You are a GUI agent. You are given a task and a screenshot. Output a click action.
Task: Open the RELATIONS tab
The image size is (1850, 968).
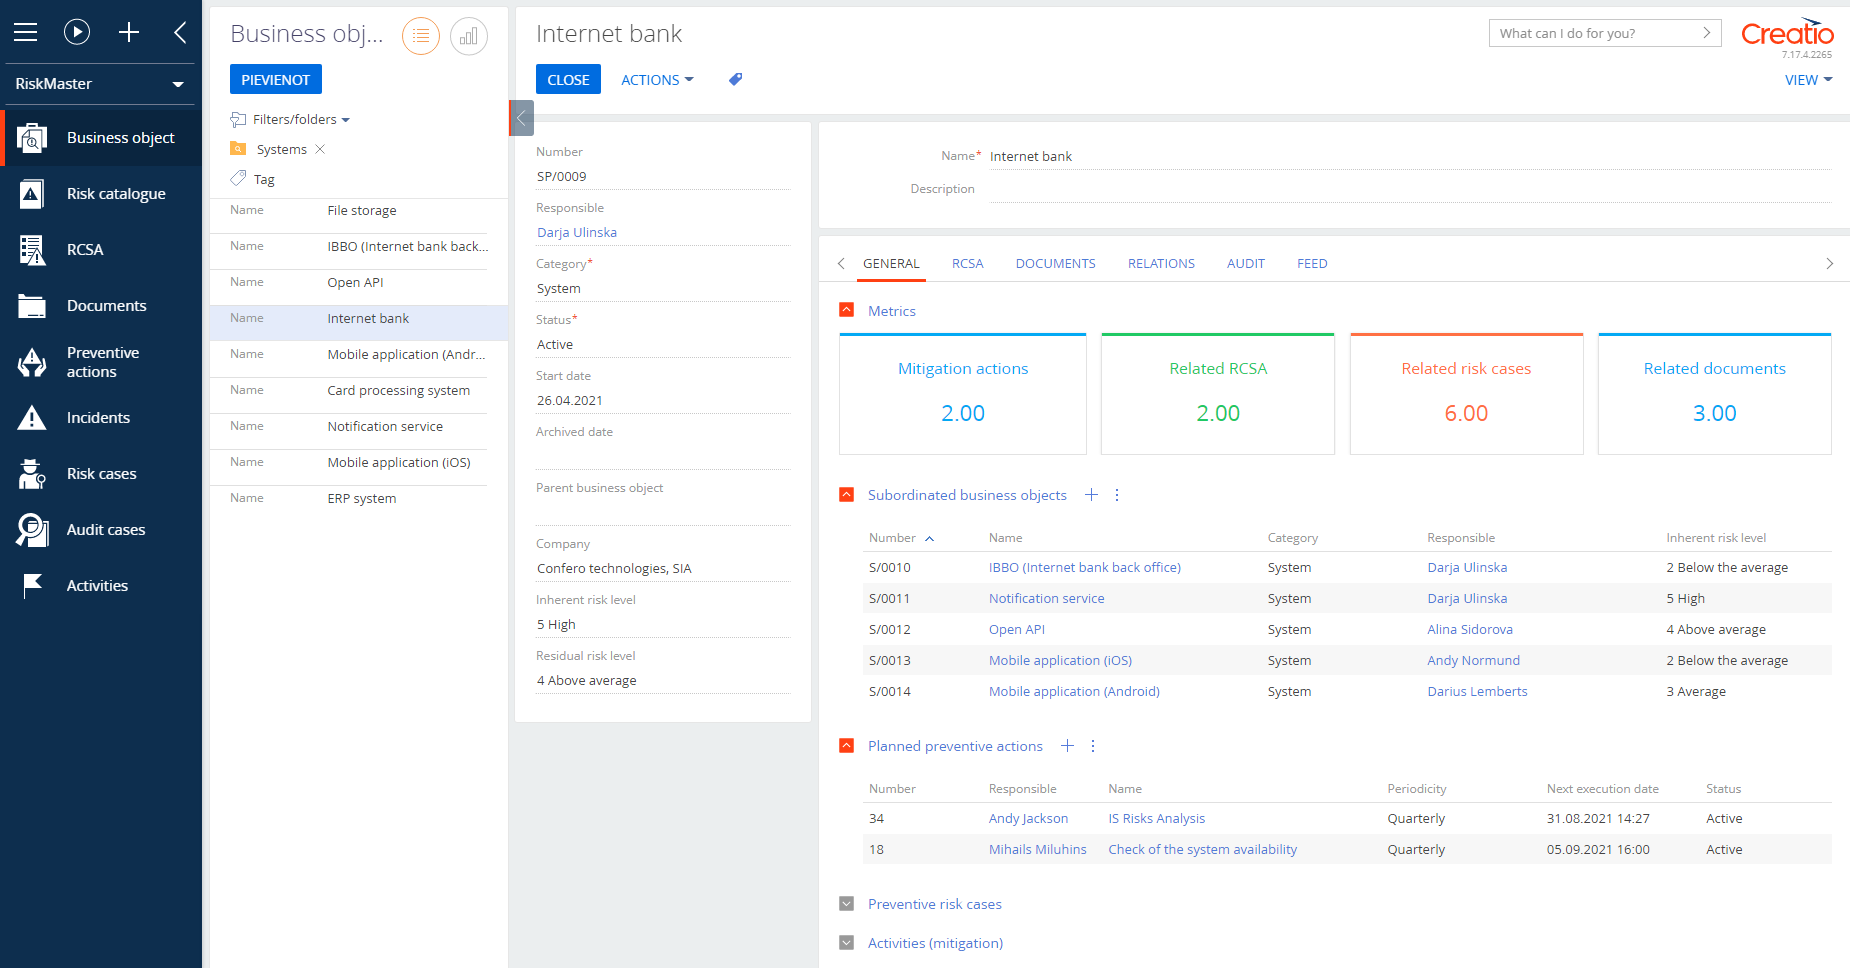[1161, 263]
